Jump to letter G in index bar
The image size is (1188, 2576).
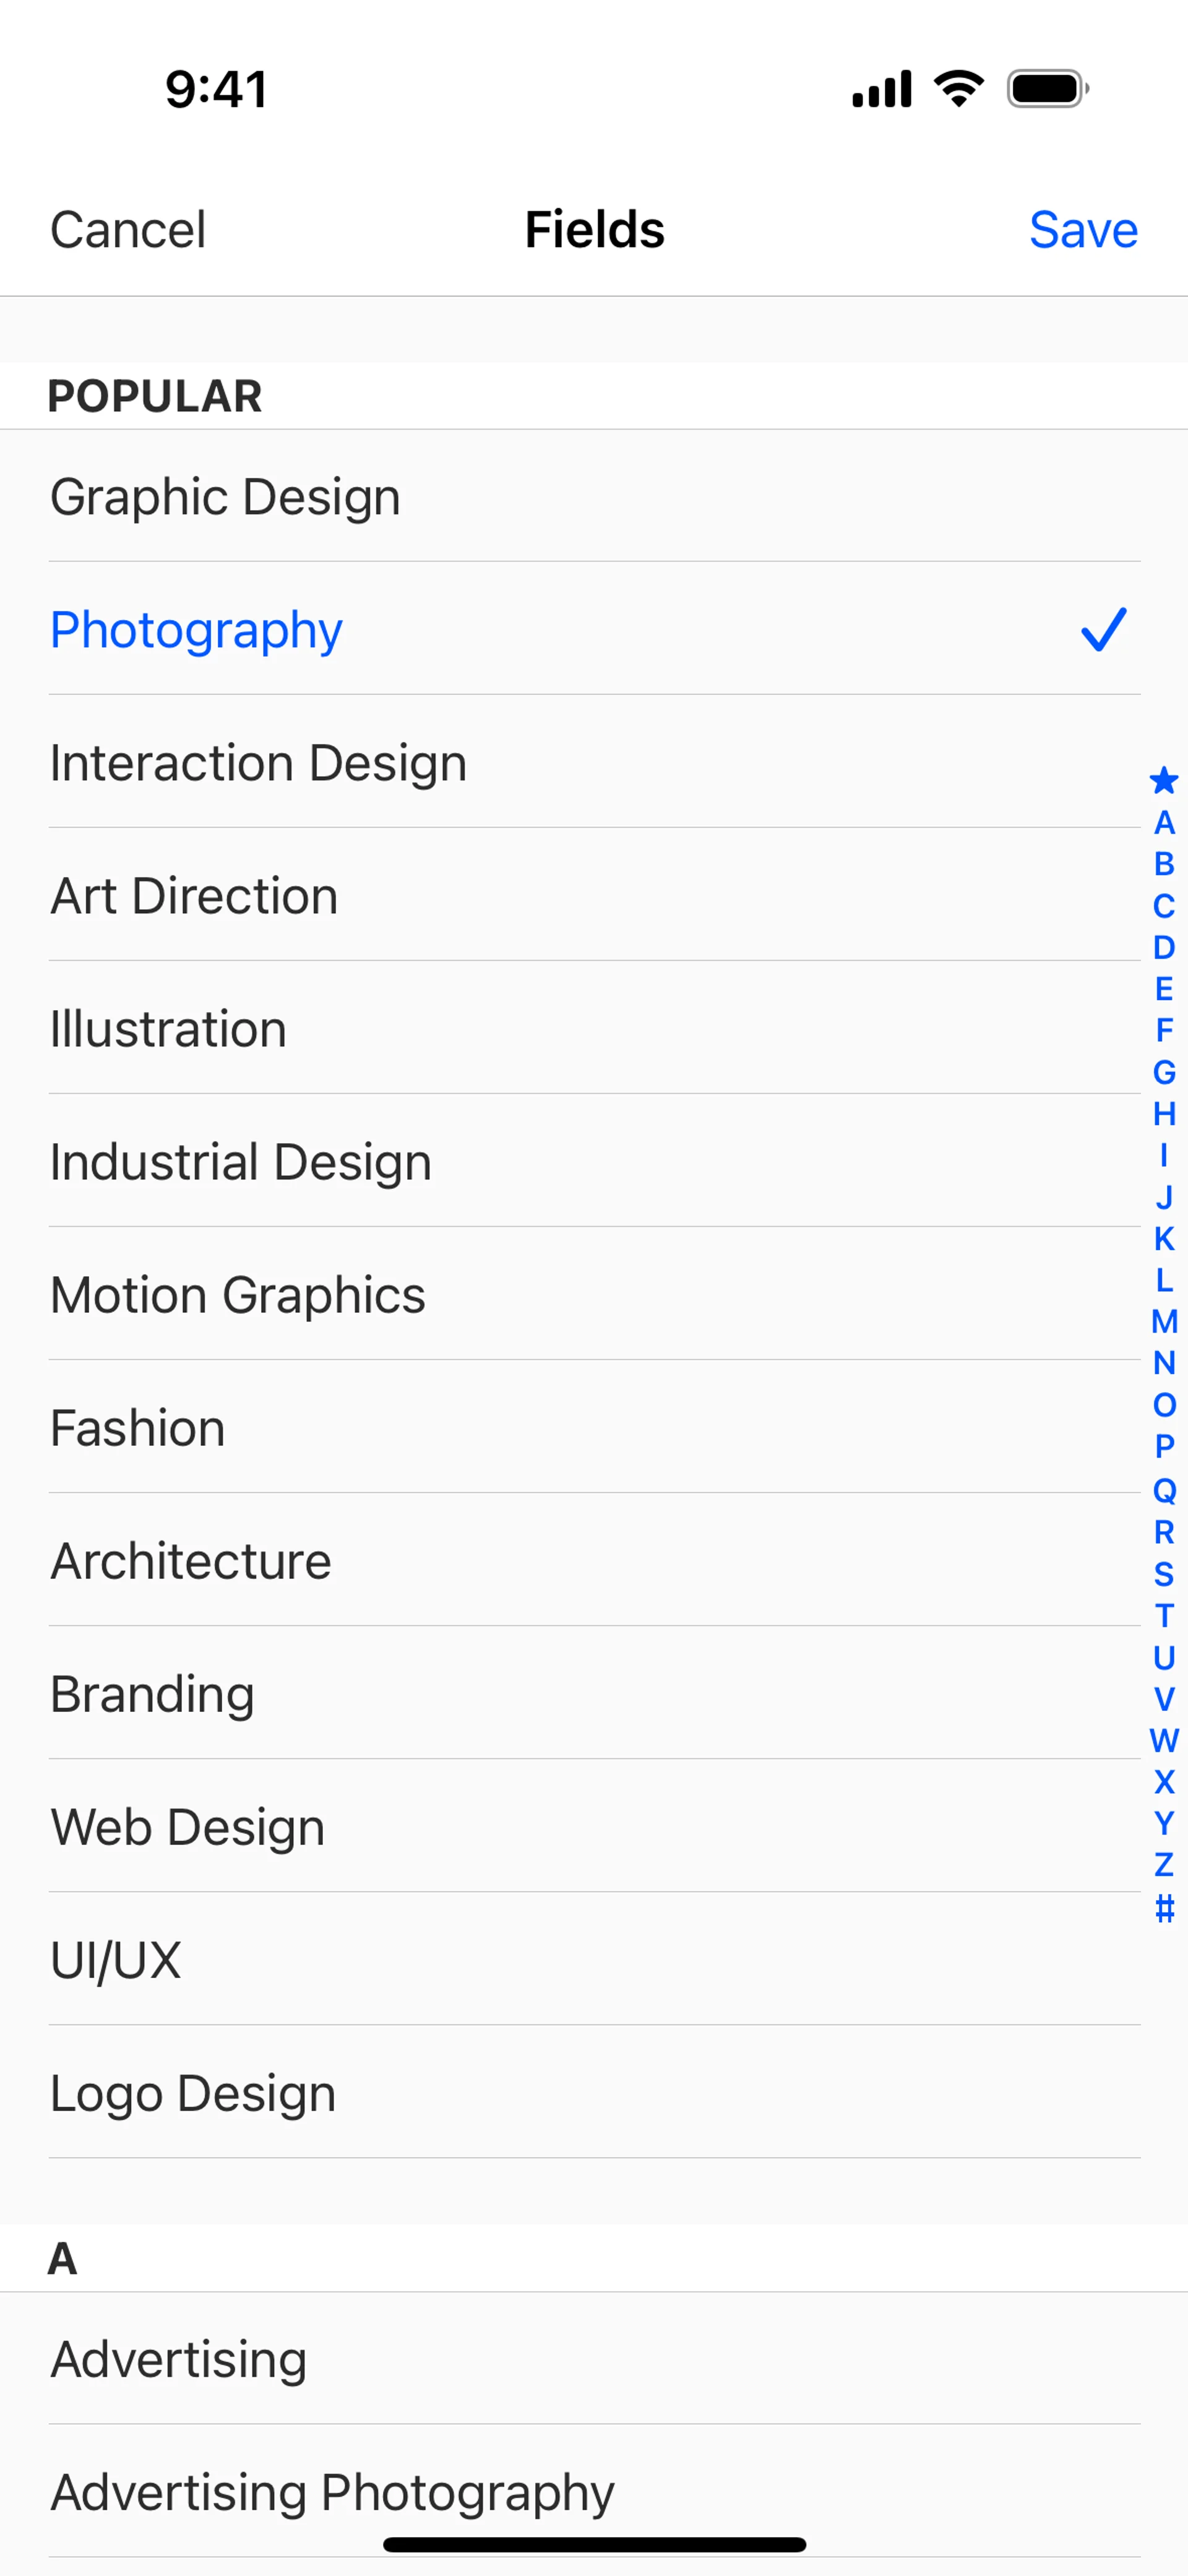(1163, 1072)
